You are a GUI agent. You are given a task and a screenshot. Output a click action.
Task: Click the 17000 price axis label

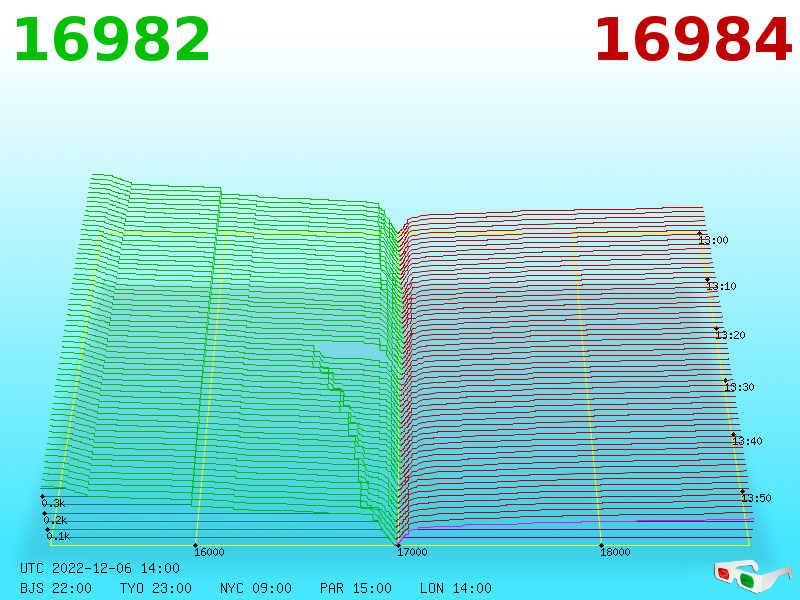click(412, 552)
